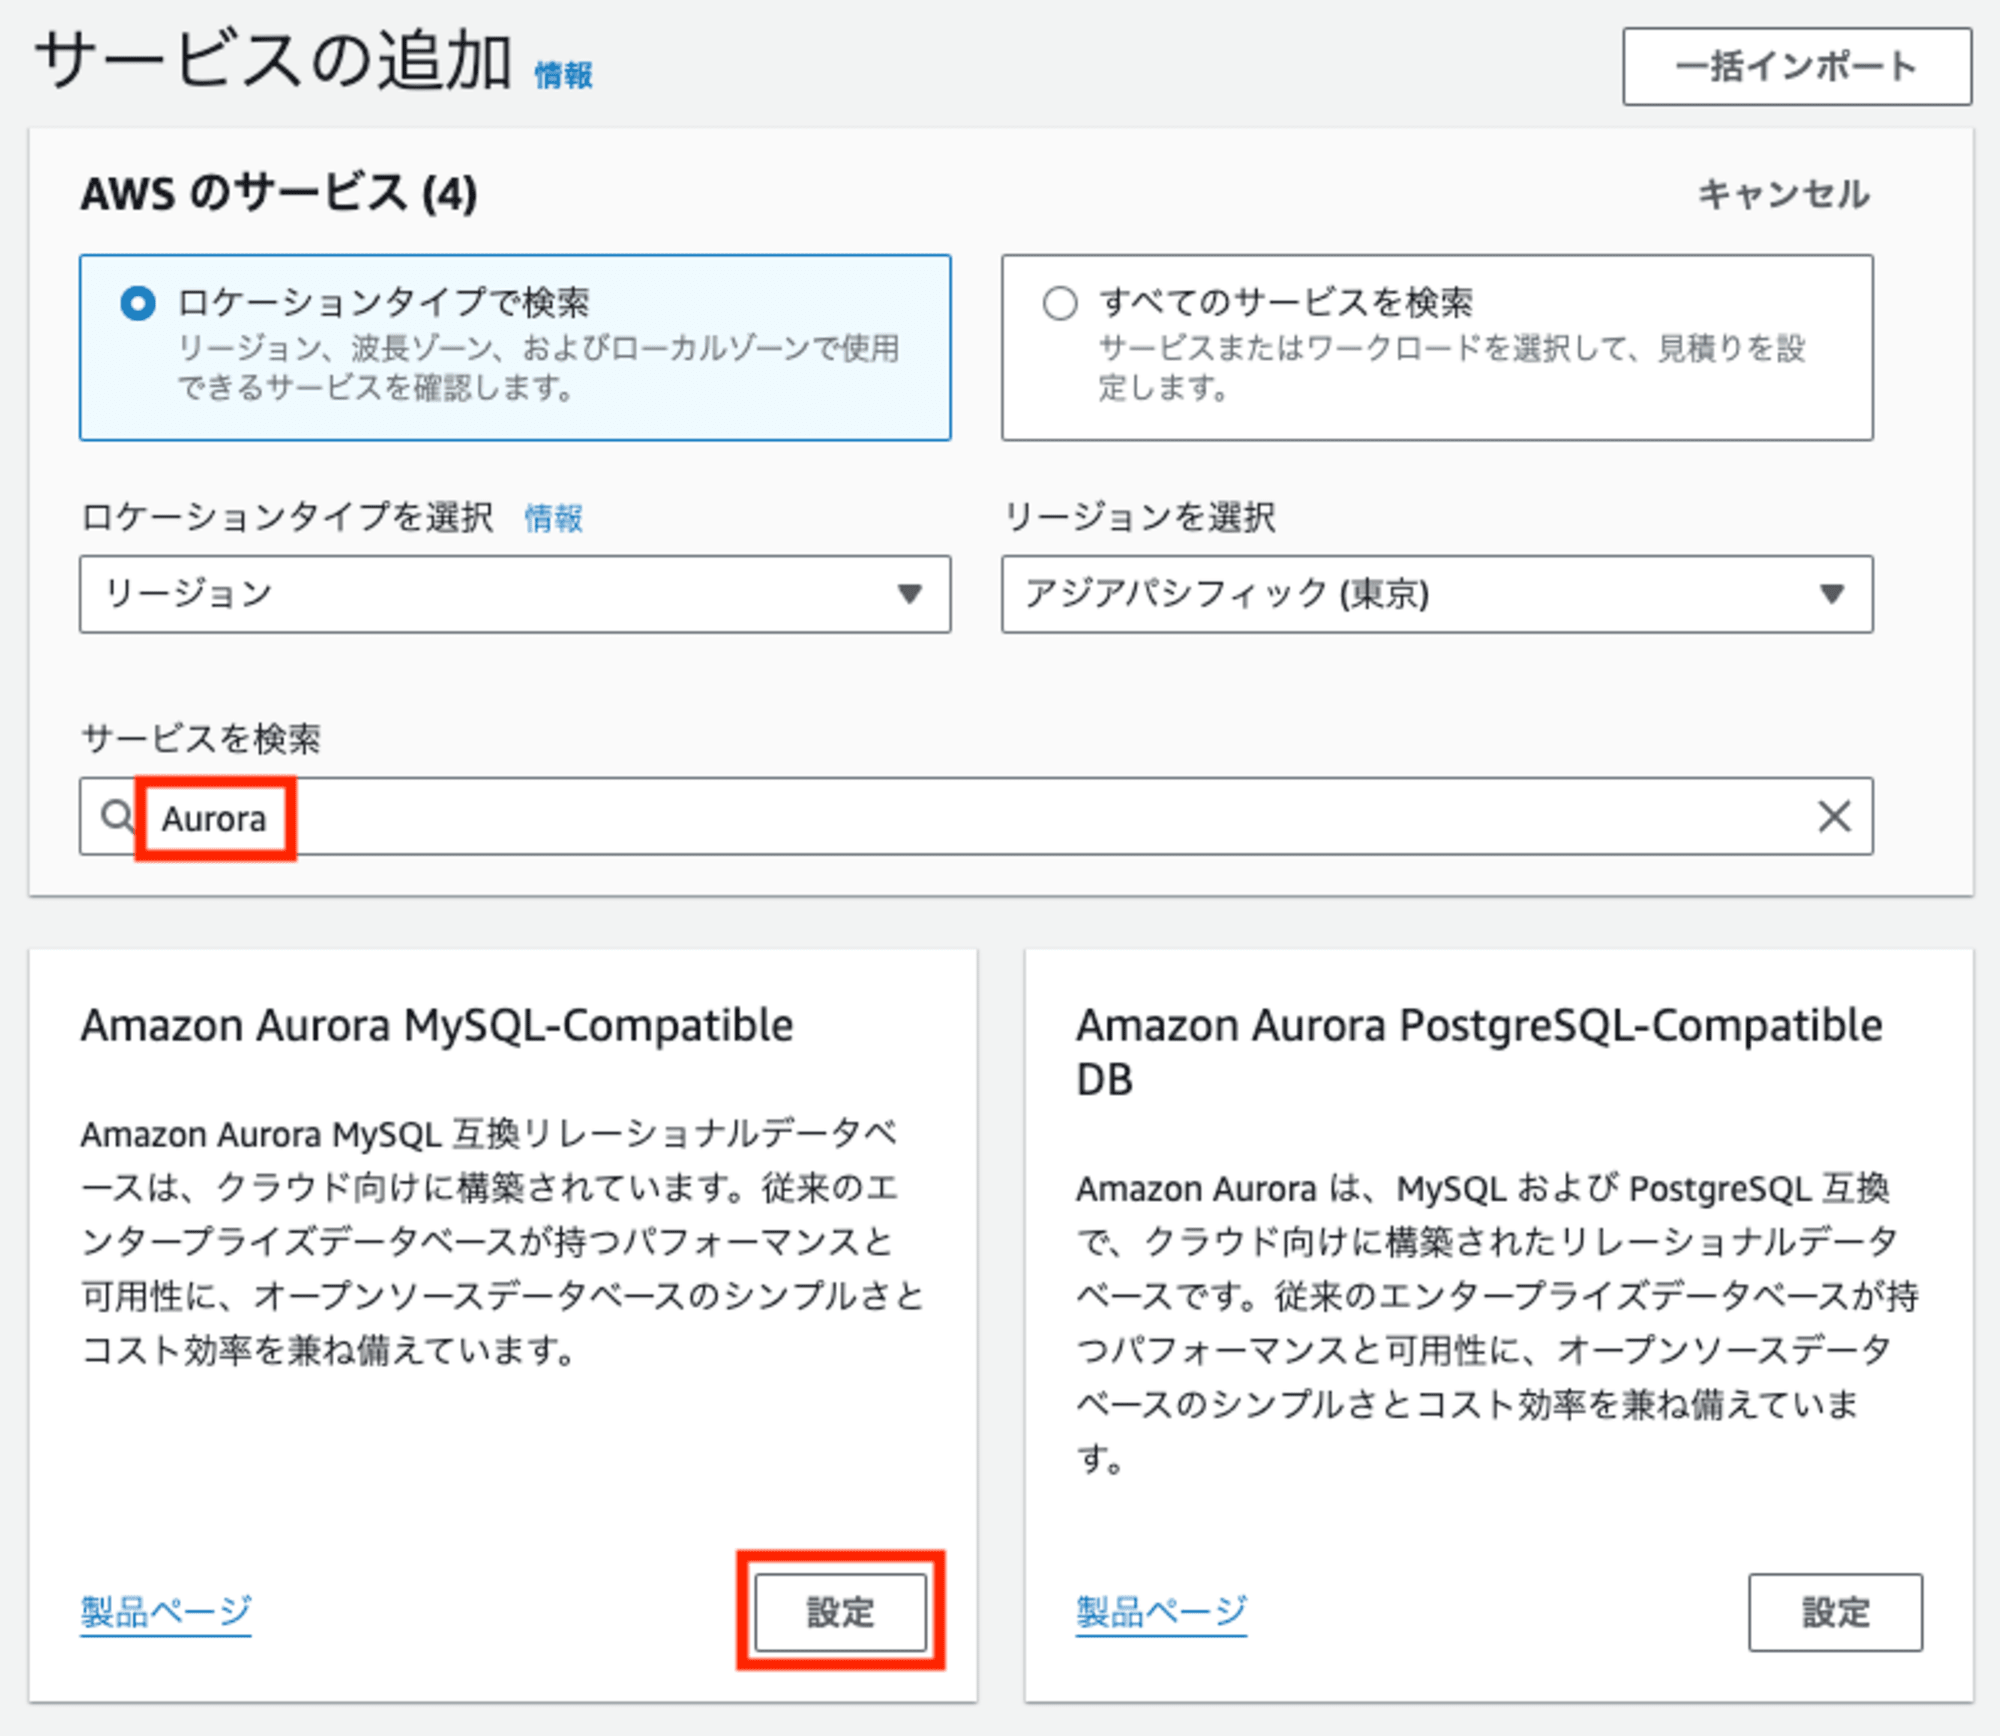Click キャンセル in the AWS services panel
Screen dimensions: 2000x1736
(x=1784, y=194)
